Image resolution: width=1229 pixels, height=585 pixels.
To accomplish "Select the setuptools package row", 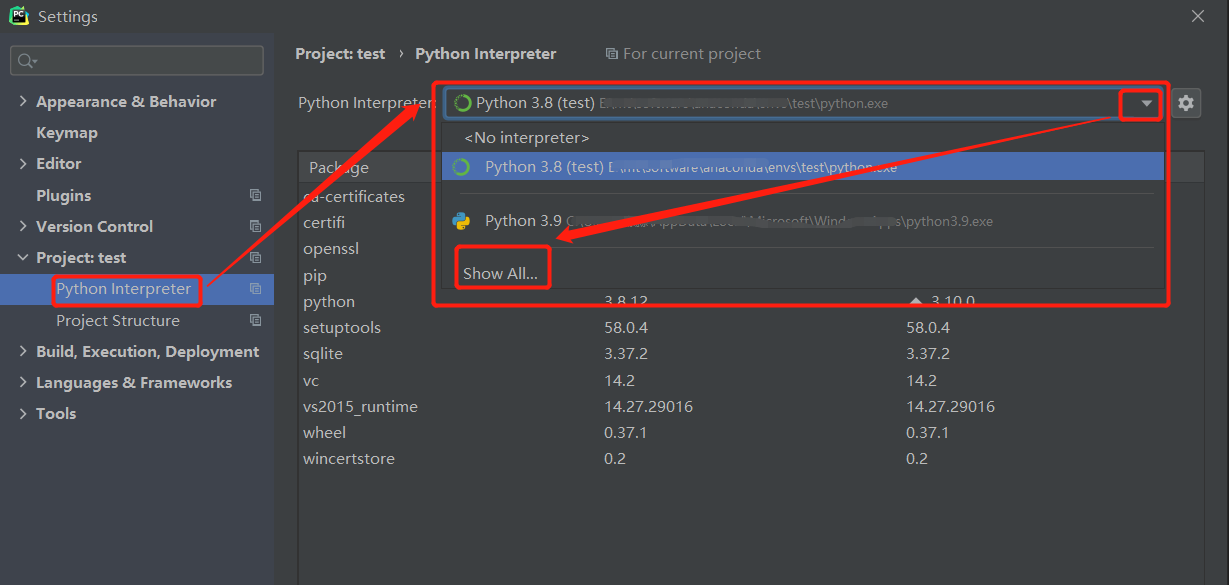I will pyautogui.click(x=749, y=327).
